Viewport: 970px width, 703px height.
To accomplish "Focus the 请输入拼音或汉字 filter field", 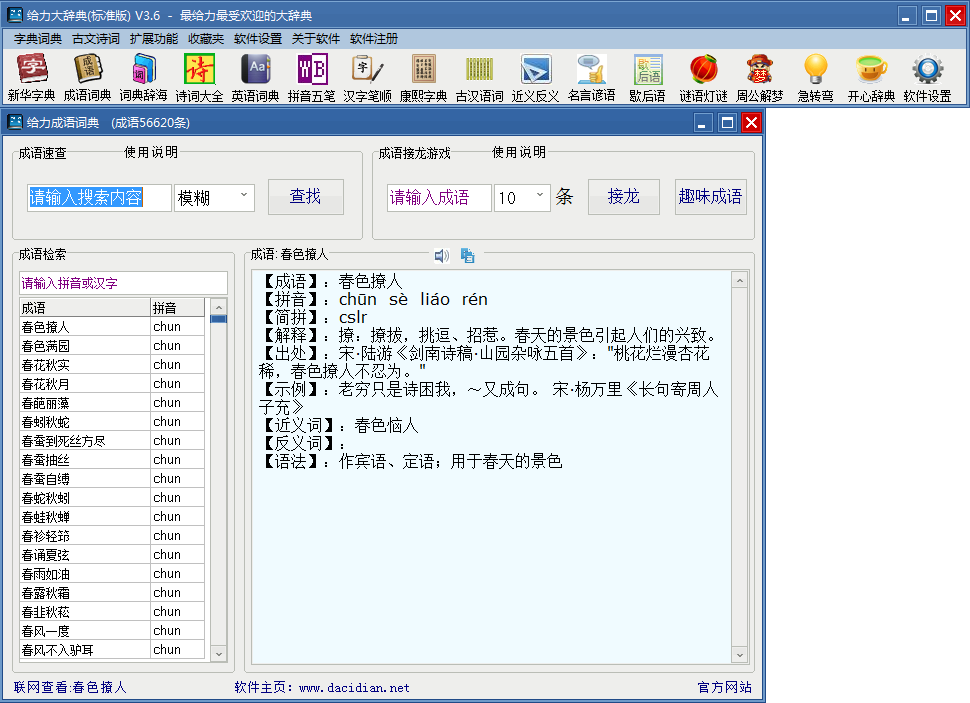I will point(123,283).
